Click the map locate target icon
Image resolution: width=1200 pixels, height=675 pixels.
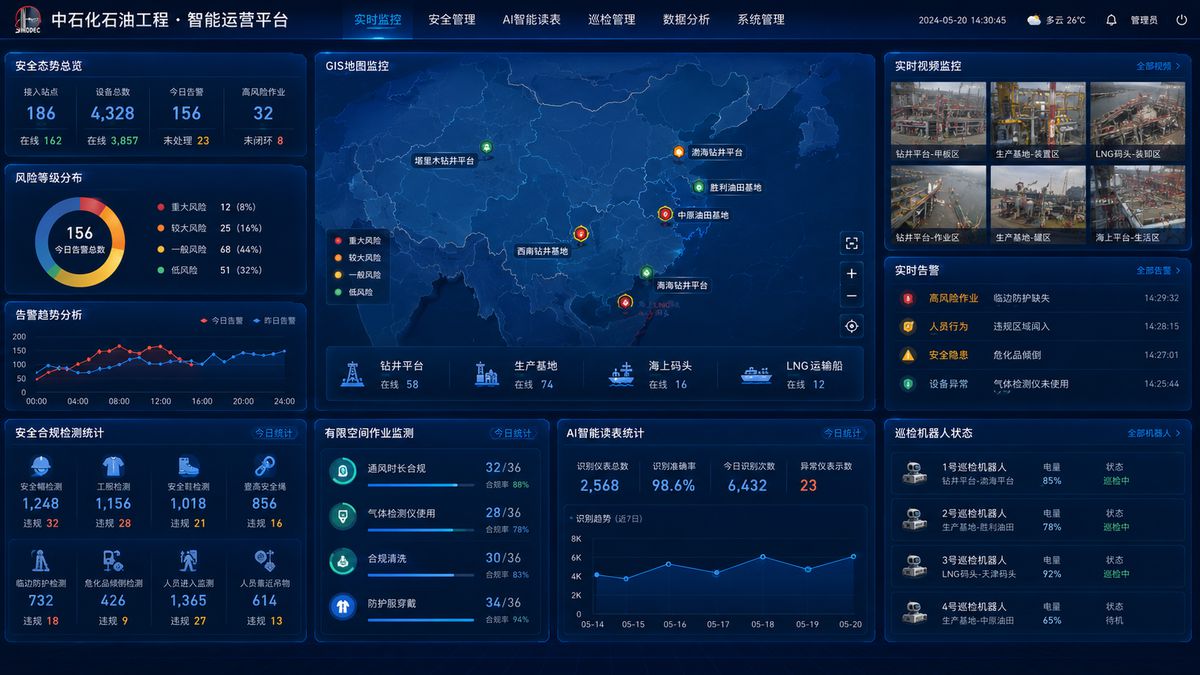(x=852, y=326)
